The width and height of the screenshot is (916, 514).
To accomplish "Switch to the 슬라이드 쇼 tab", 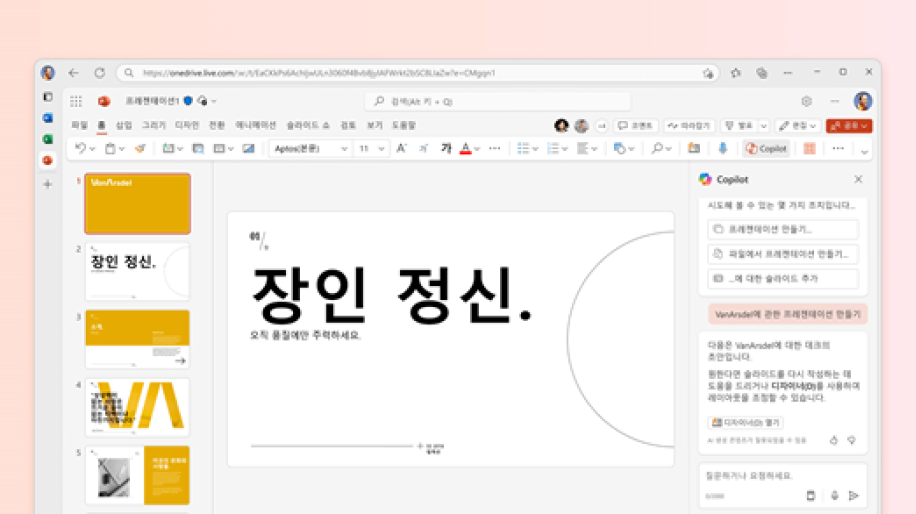I will pyautogui.click(x=308, y=125).
